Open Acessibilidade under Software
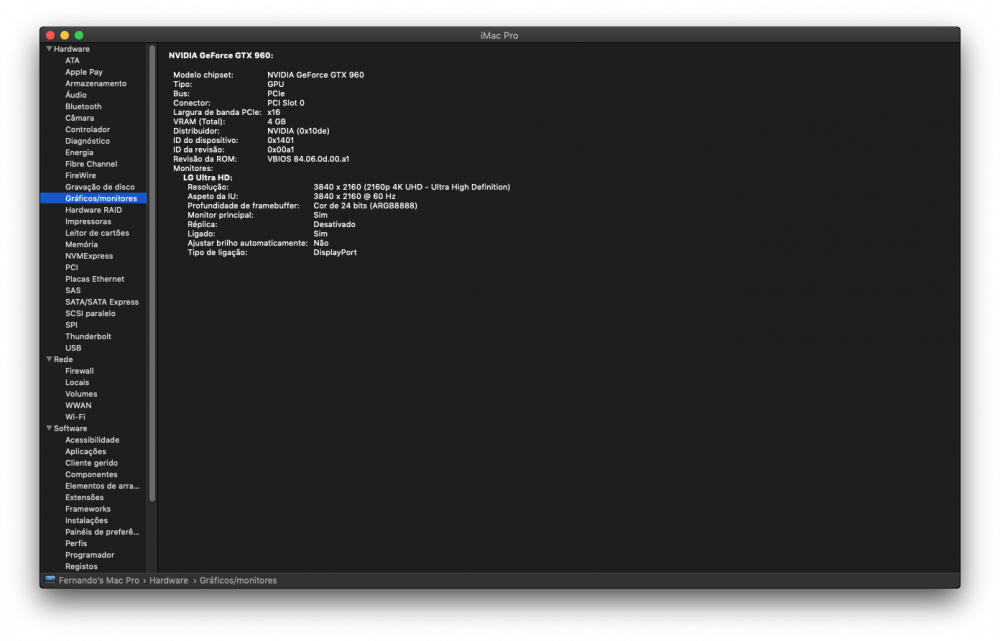Screen dimensions: 1000x641 (x=92, y=439)
